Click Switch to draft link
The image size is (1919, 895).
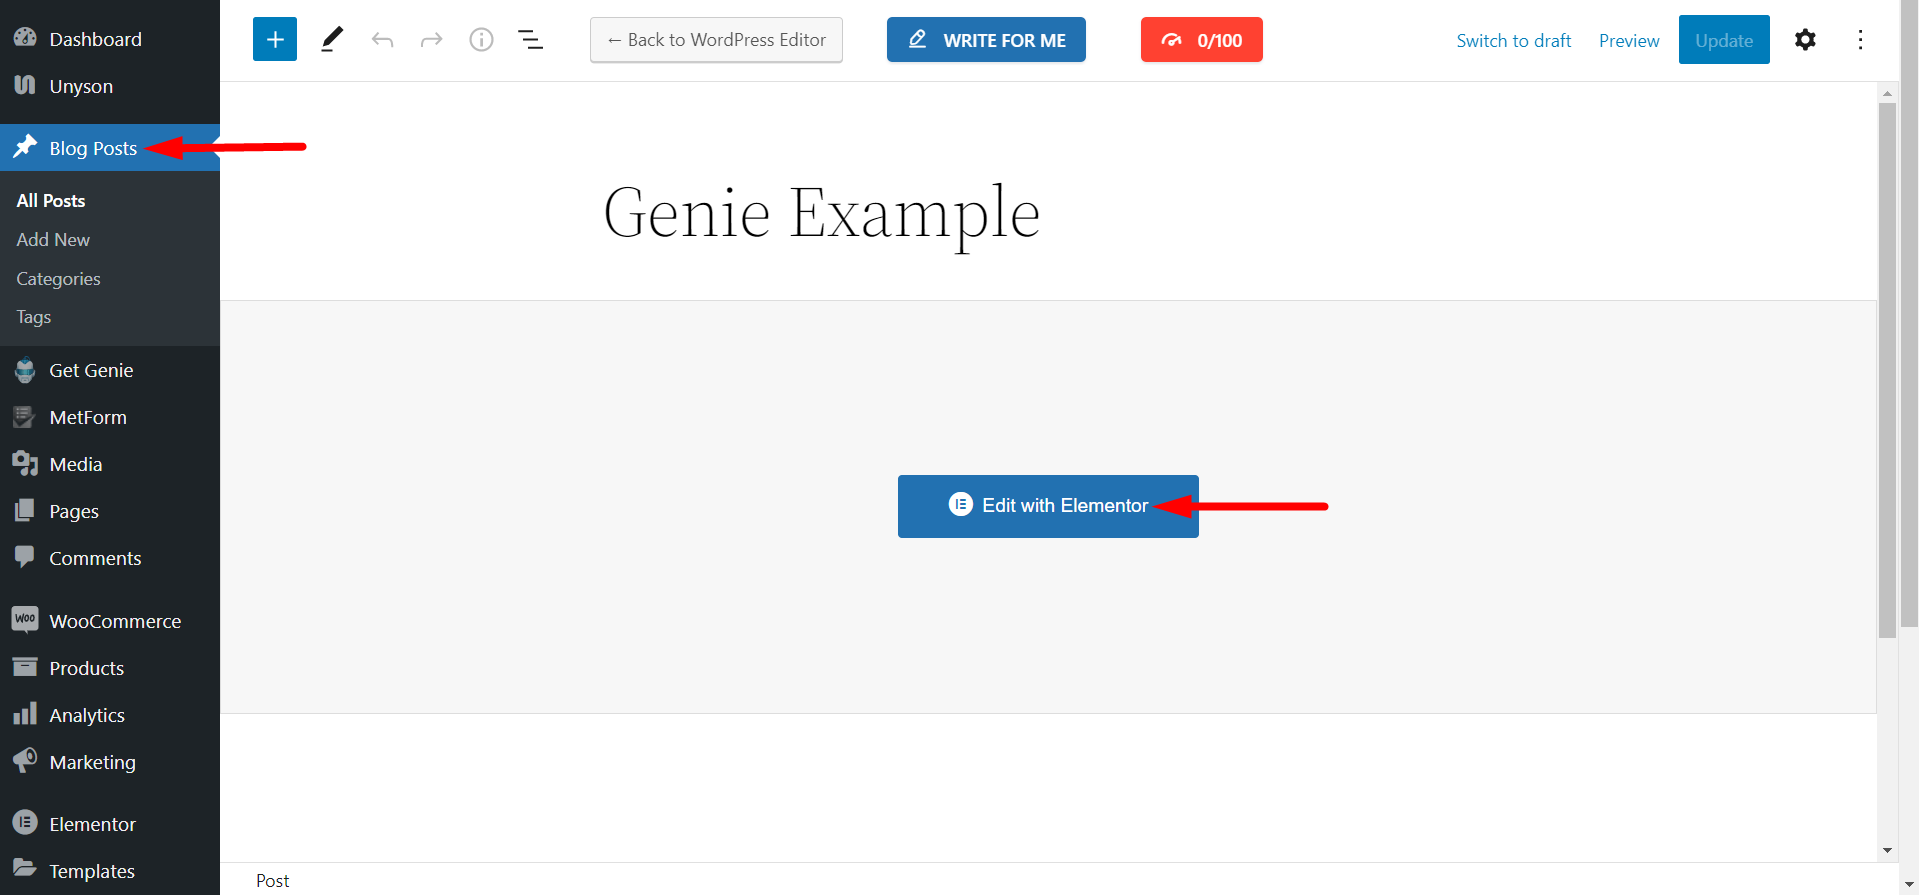click(1514, 41)
